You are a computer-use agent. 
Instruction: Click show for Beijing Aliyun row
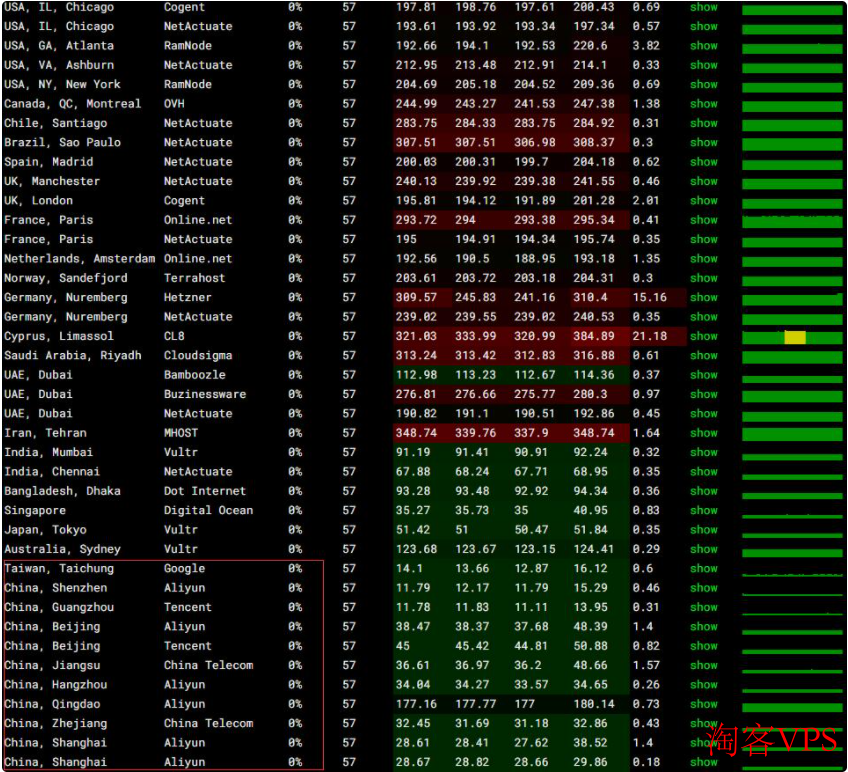(704, 627)
